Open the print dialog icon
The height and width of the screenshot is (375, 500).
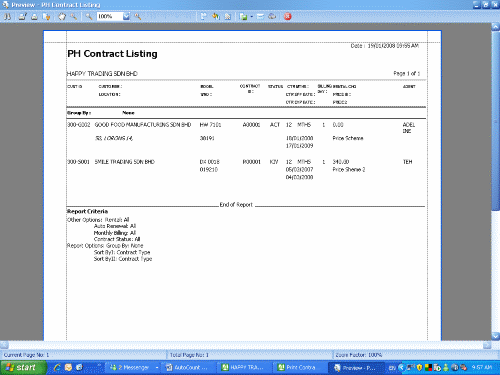[x=22, y=16]
